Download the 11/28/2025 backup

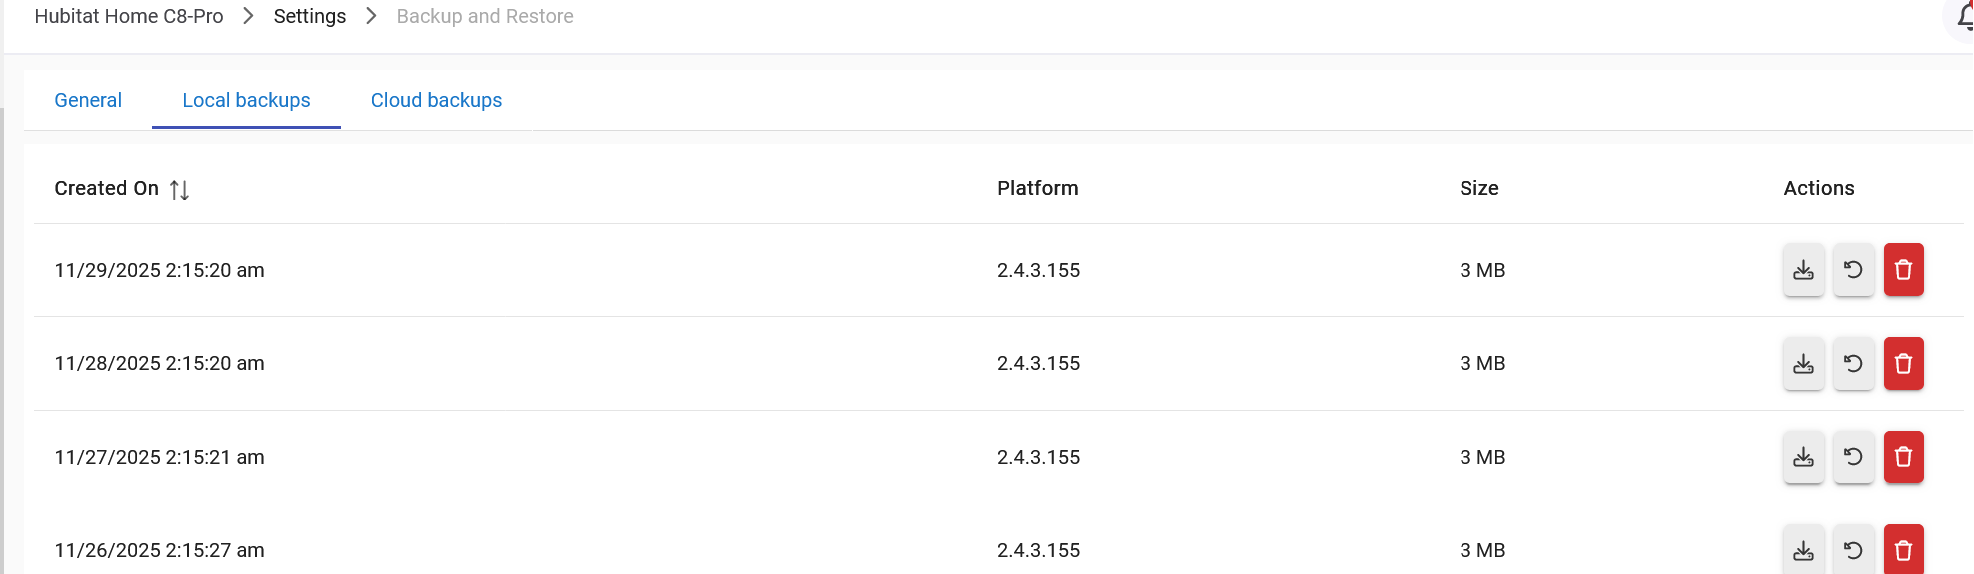click(1803, 364)
